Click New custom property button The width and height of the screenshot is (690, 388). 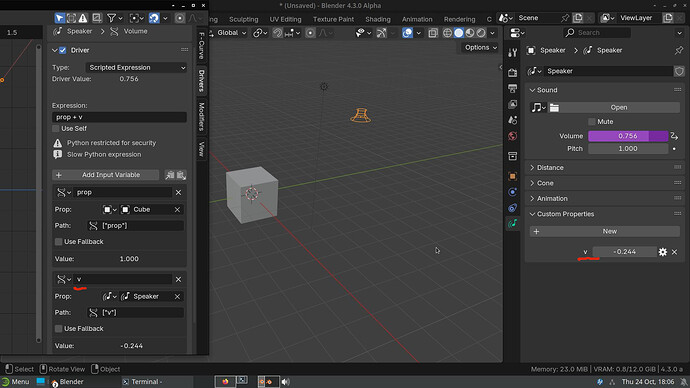coord(605,231)
